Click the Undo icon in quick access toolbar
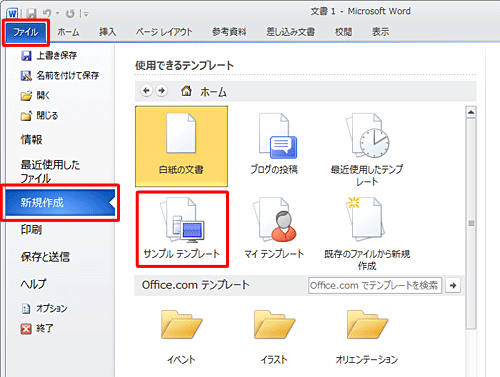The height and width of the screenshot is (377, 500). (47, 13)
